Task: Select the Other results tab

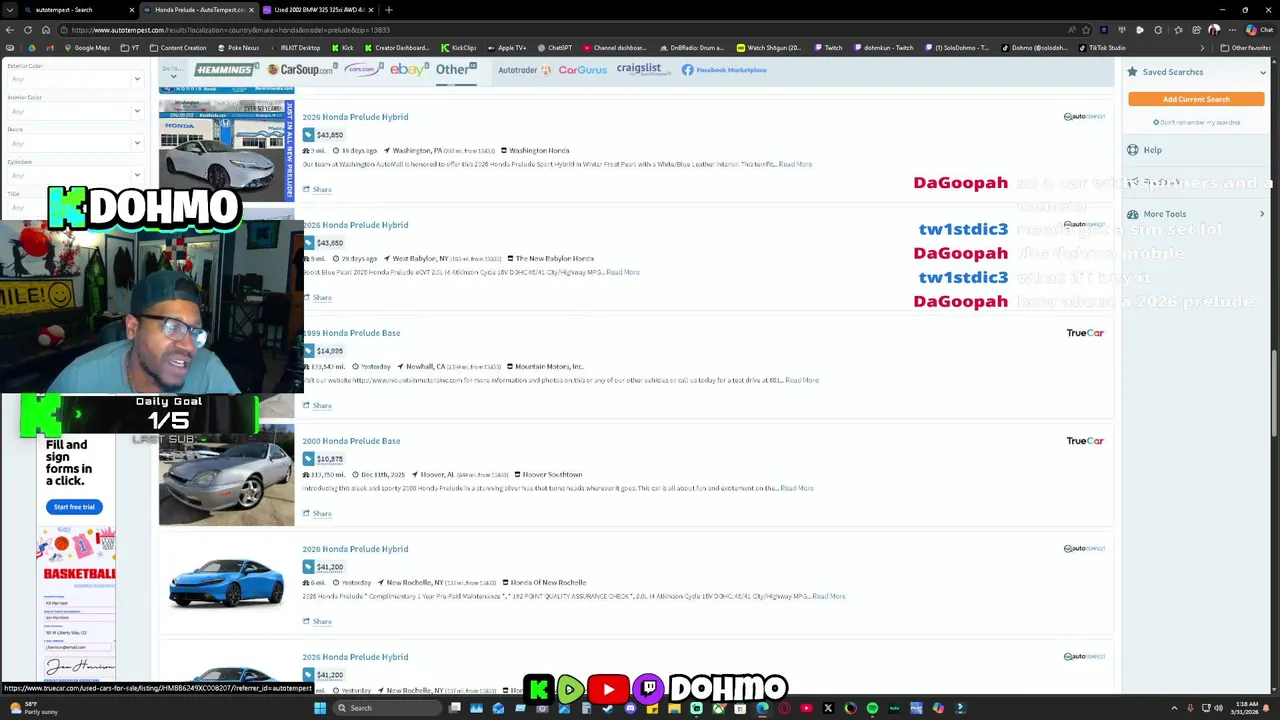Action: click(455, 70)
